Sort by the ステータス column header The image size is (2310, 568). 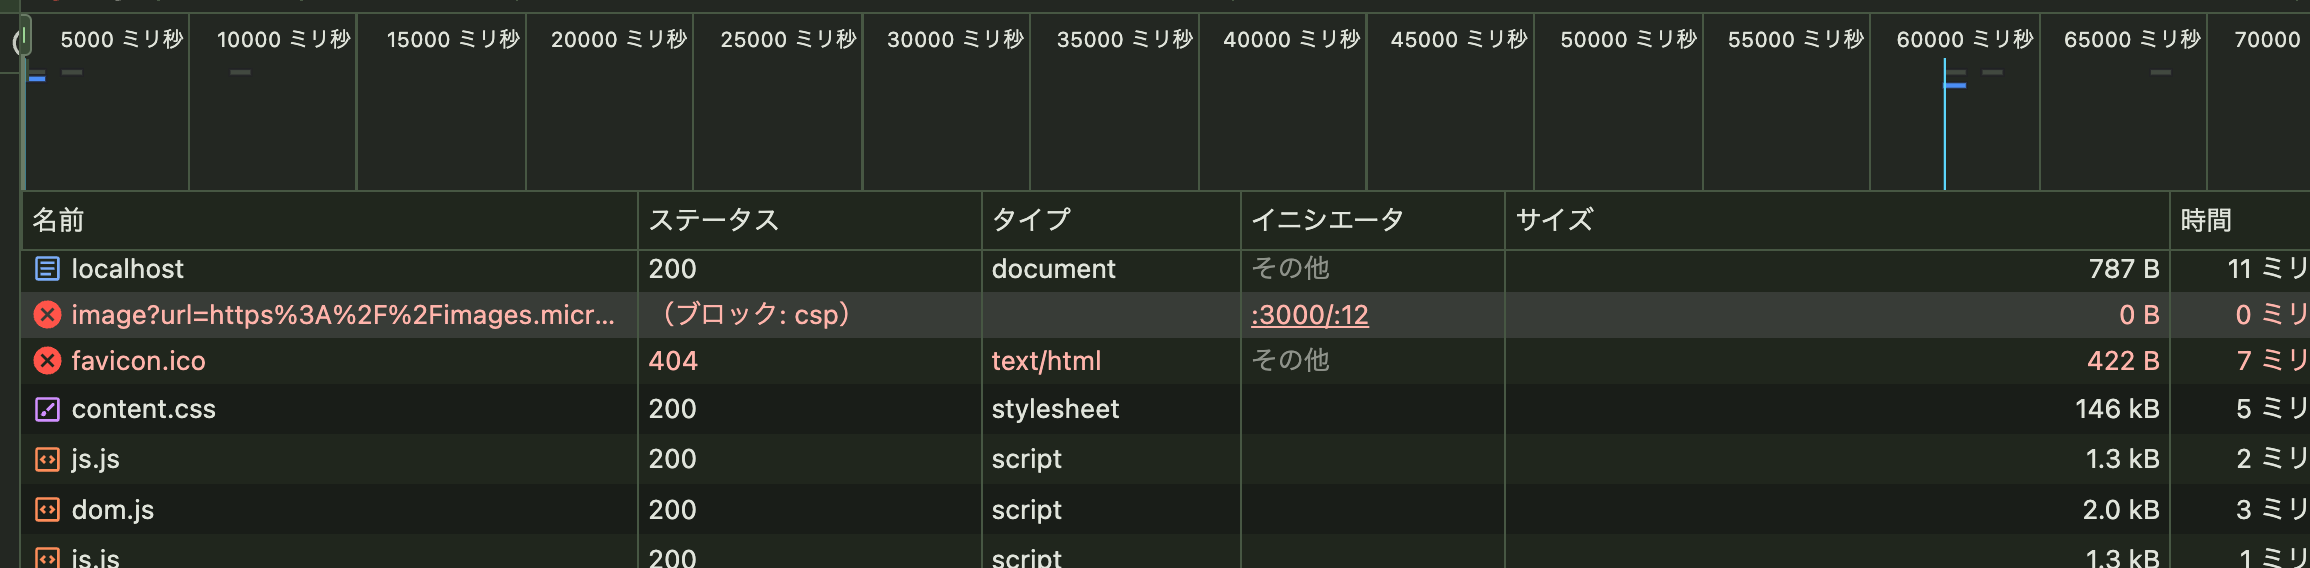pyautogui.click(x=713, y=220)
